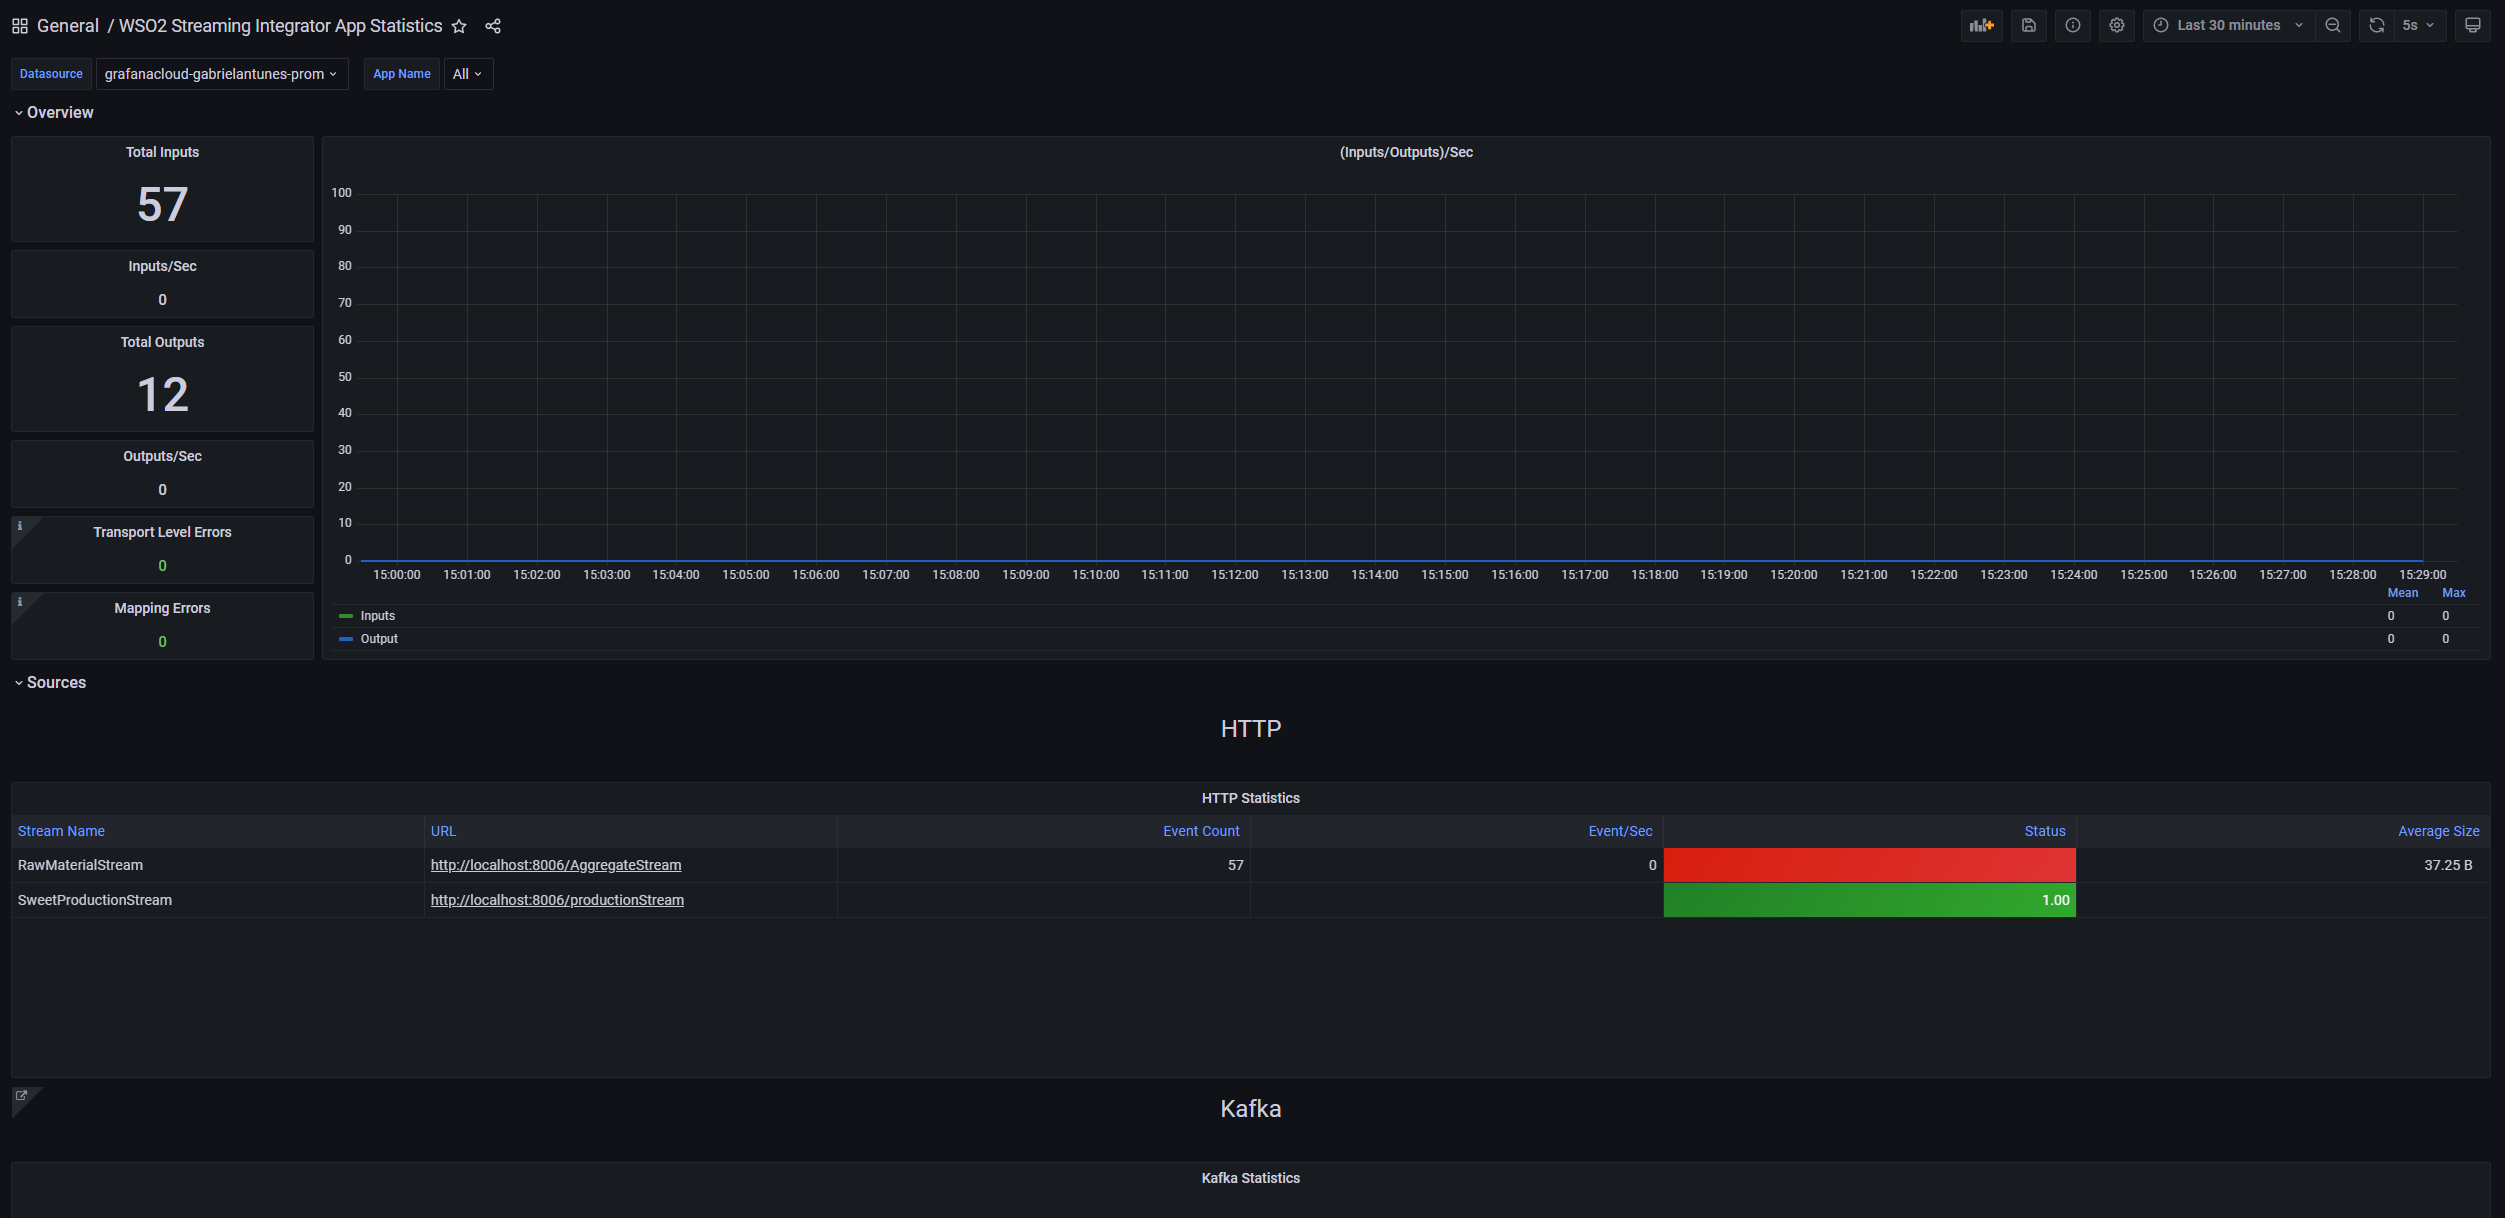Toggle the Output series in the legend
The image size is (2505, 1218).
point(379,638)
